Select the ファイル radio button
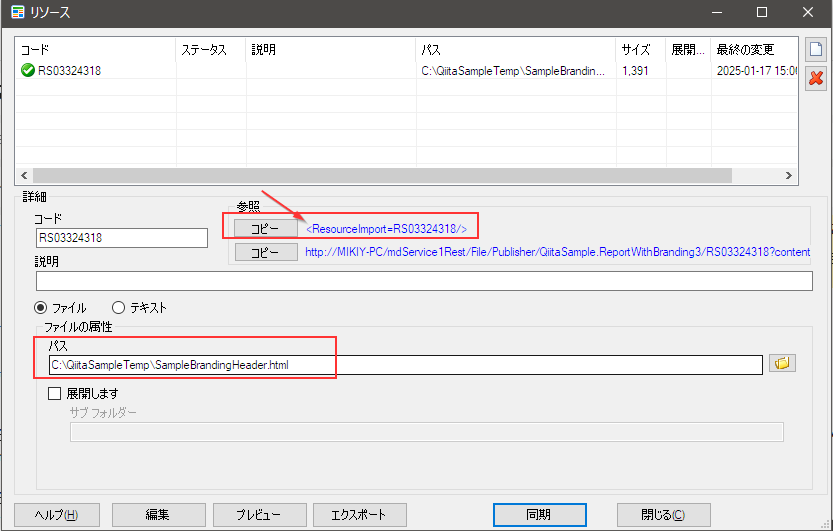This screenshot has width=833, height=531. pos(40,307)
